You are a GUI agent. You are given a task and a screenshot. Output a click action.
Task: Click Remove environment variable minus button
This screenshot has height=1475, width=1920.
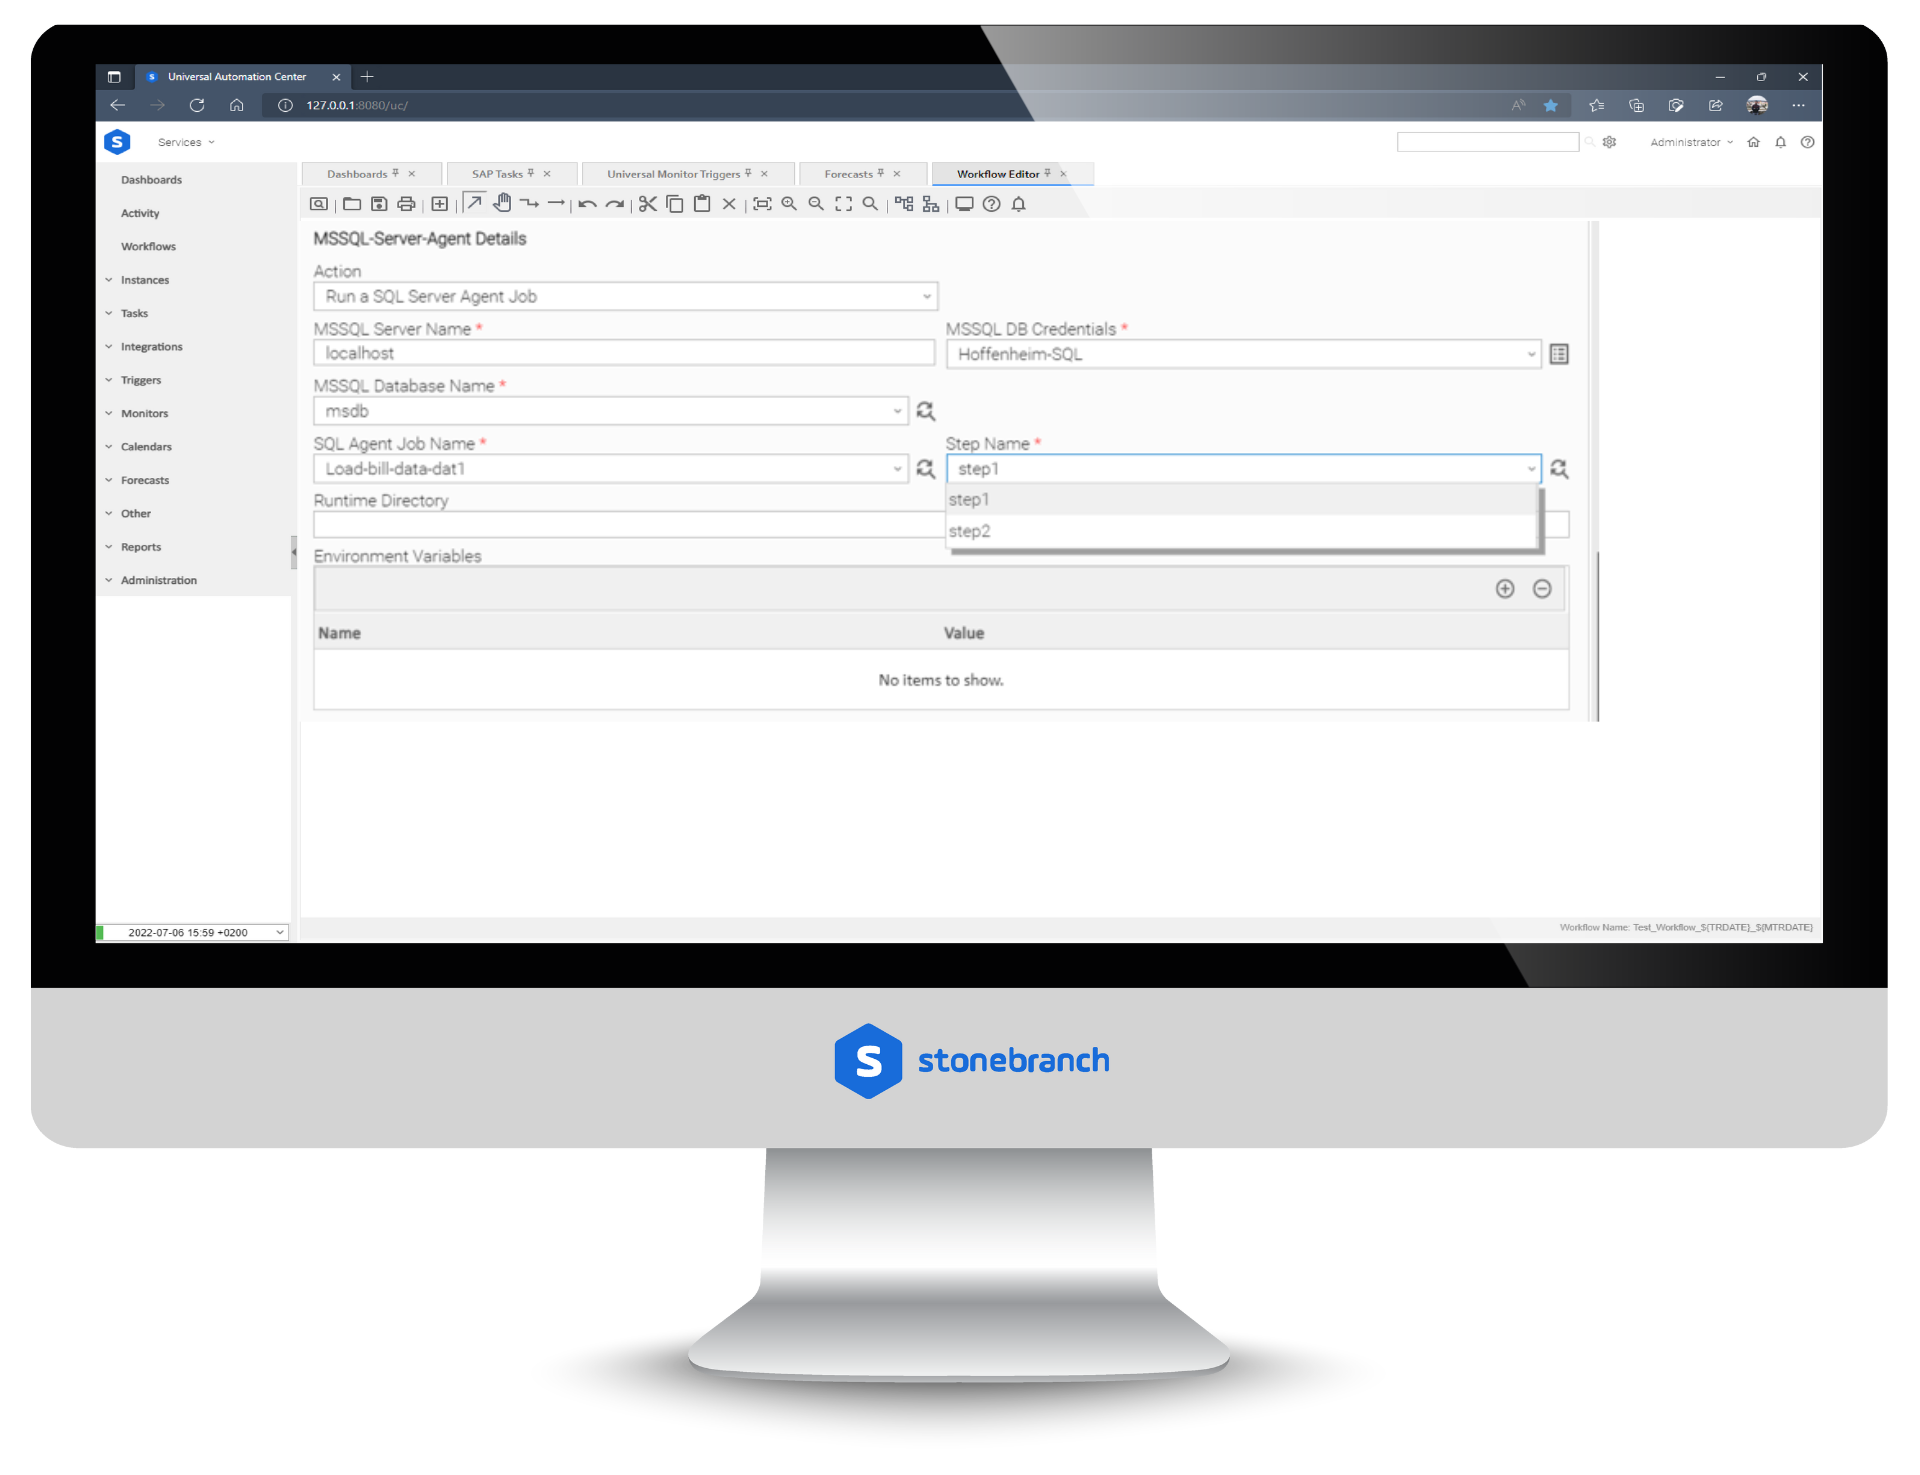(1542, 586)
